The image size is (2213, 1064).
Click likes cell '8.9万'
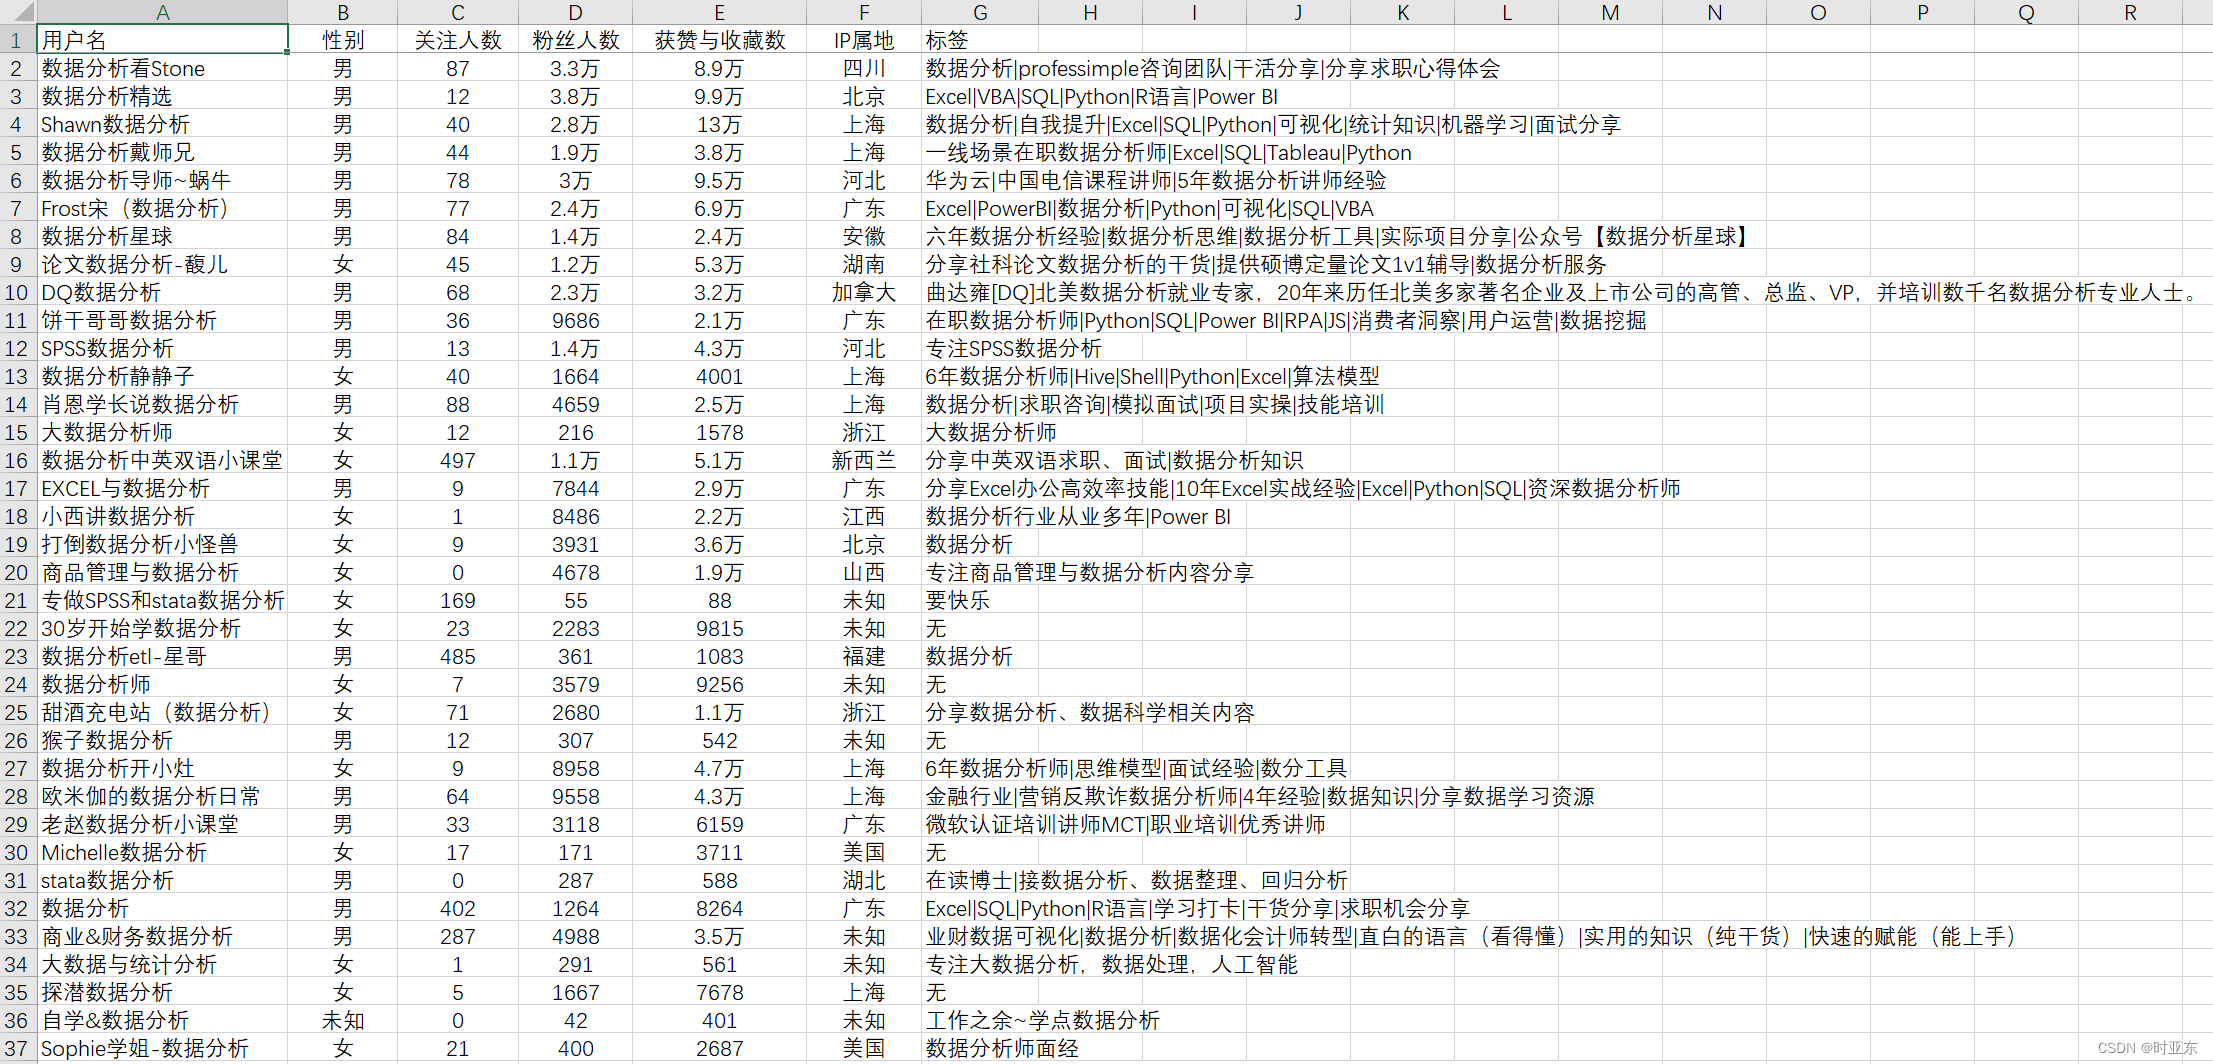point(720,69)
